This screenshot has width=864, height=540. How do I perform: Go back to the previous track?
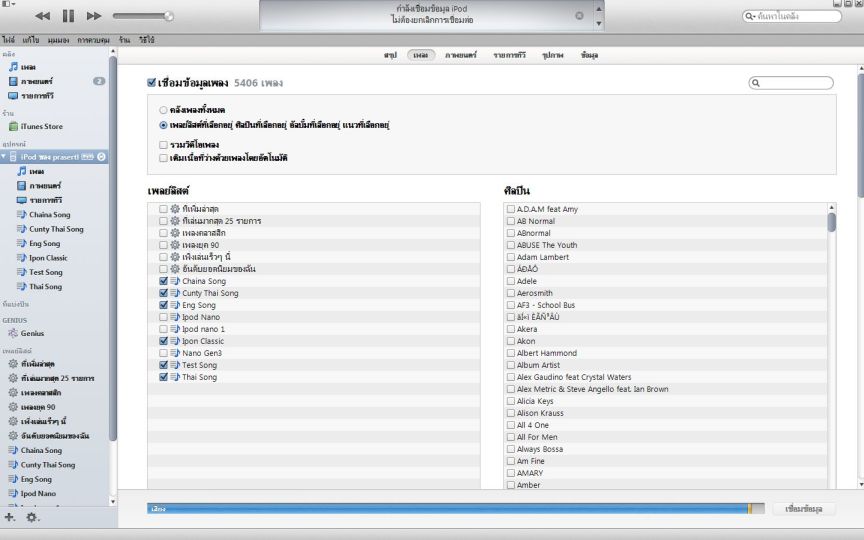(42, 16)
